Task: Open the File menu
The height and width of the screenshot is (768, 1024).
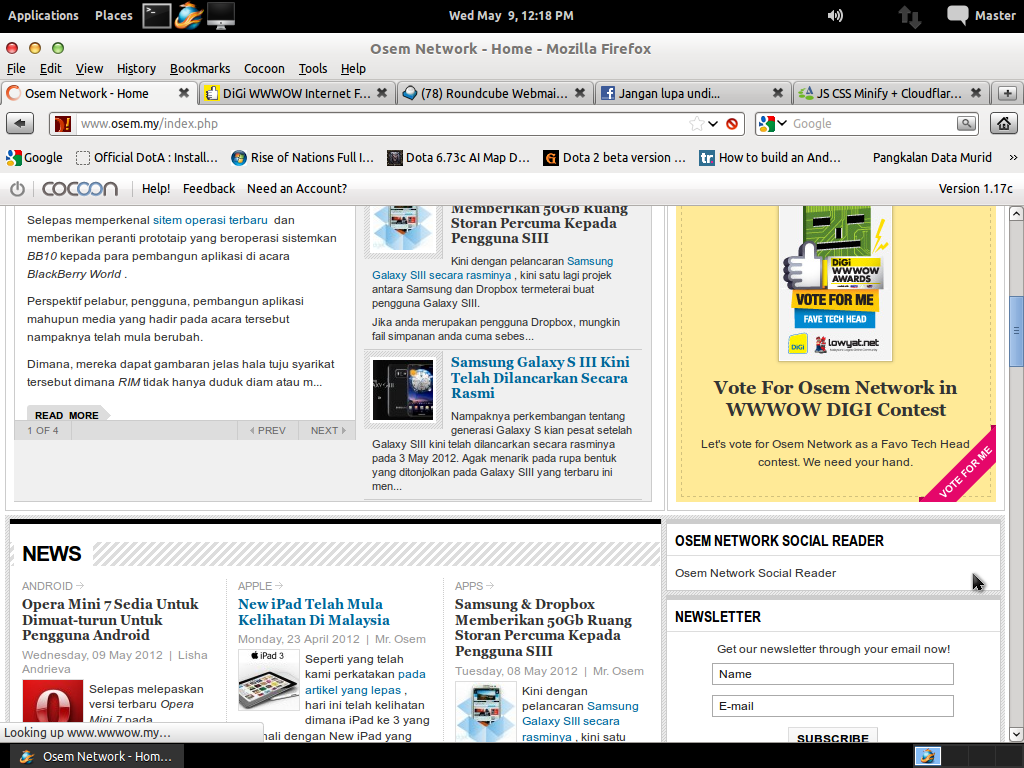Action: coord(16,69)
